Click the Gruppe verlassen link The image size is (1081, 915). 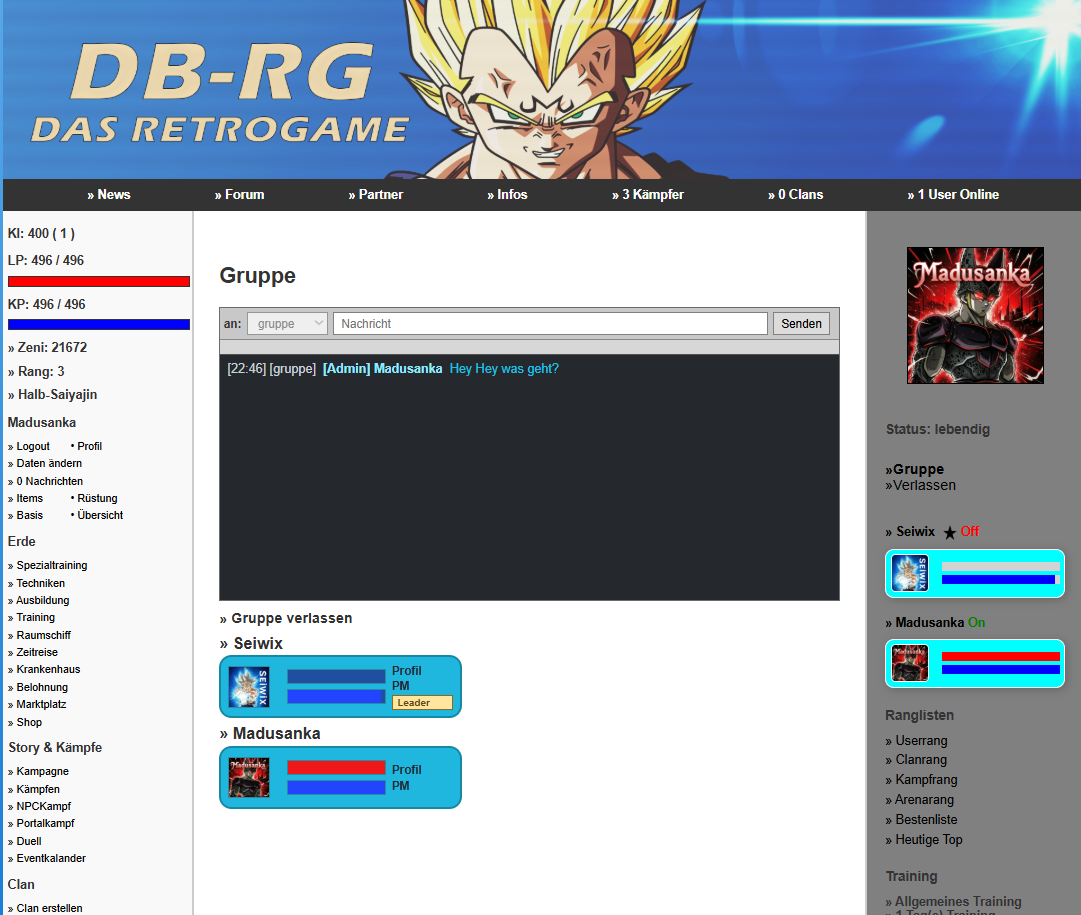(x=285, y=619)
